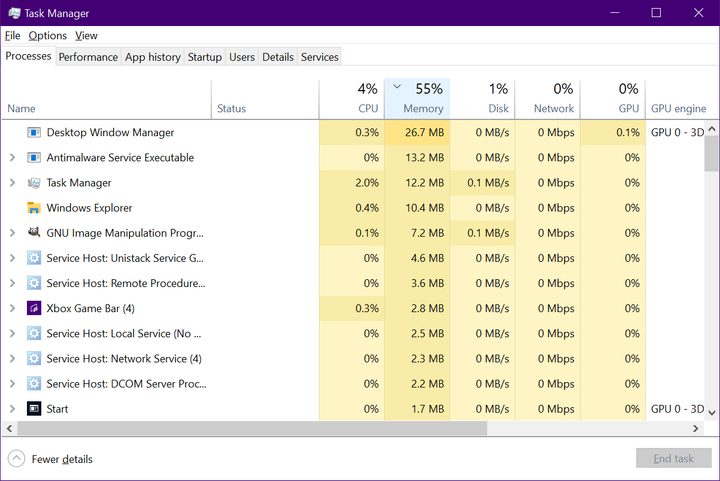Sort by the CPU column header
This screenshot has width=720, height=481.
352,100
